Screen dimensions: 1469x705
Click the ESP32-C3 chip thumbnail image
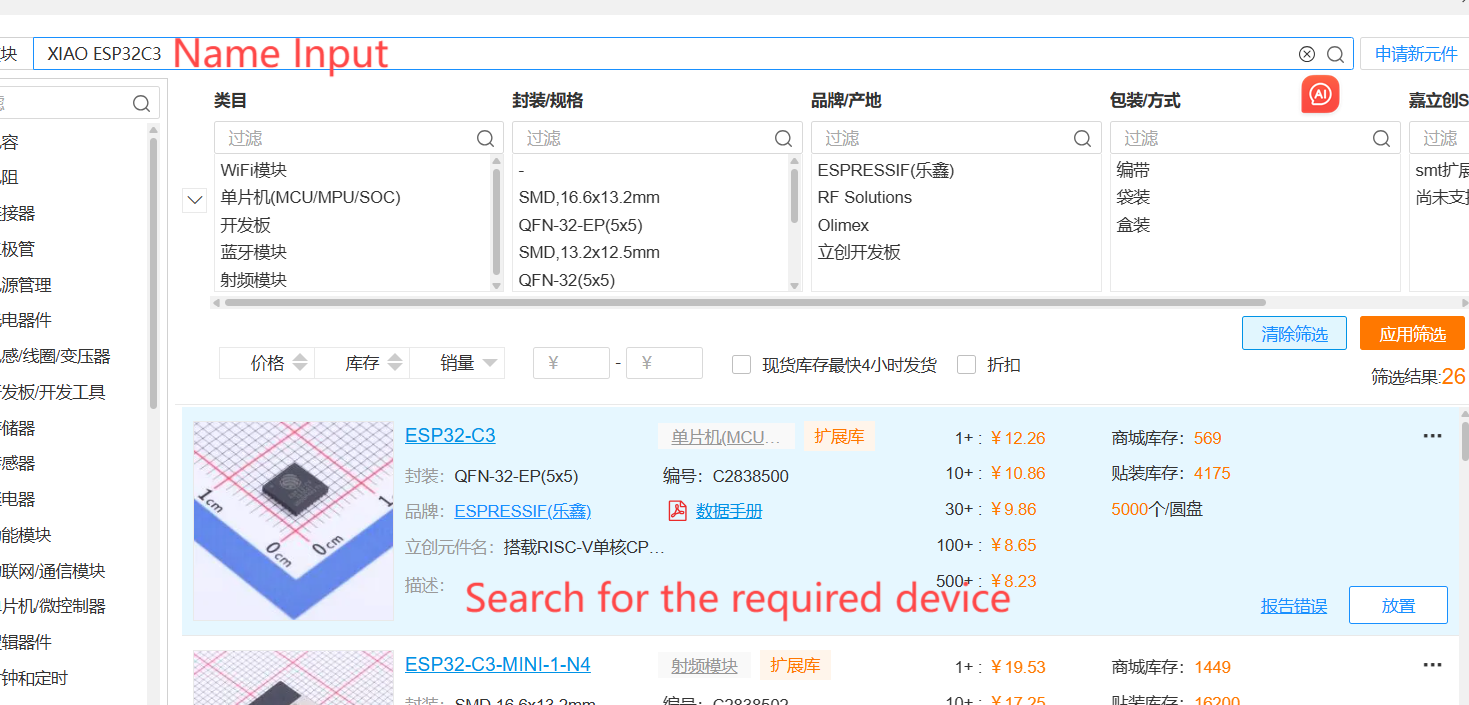click(293, 520)
